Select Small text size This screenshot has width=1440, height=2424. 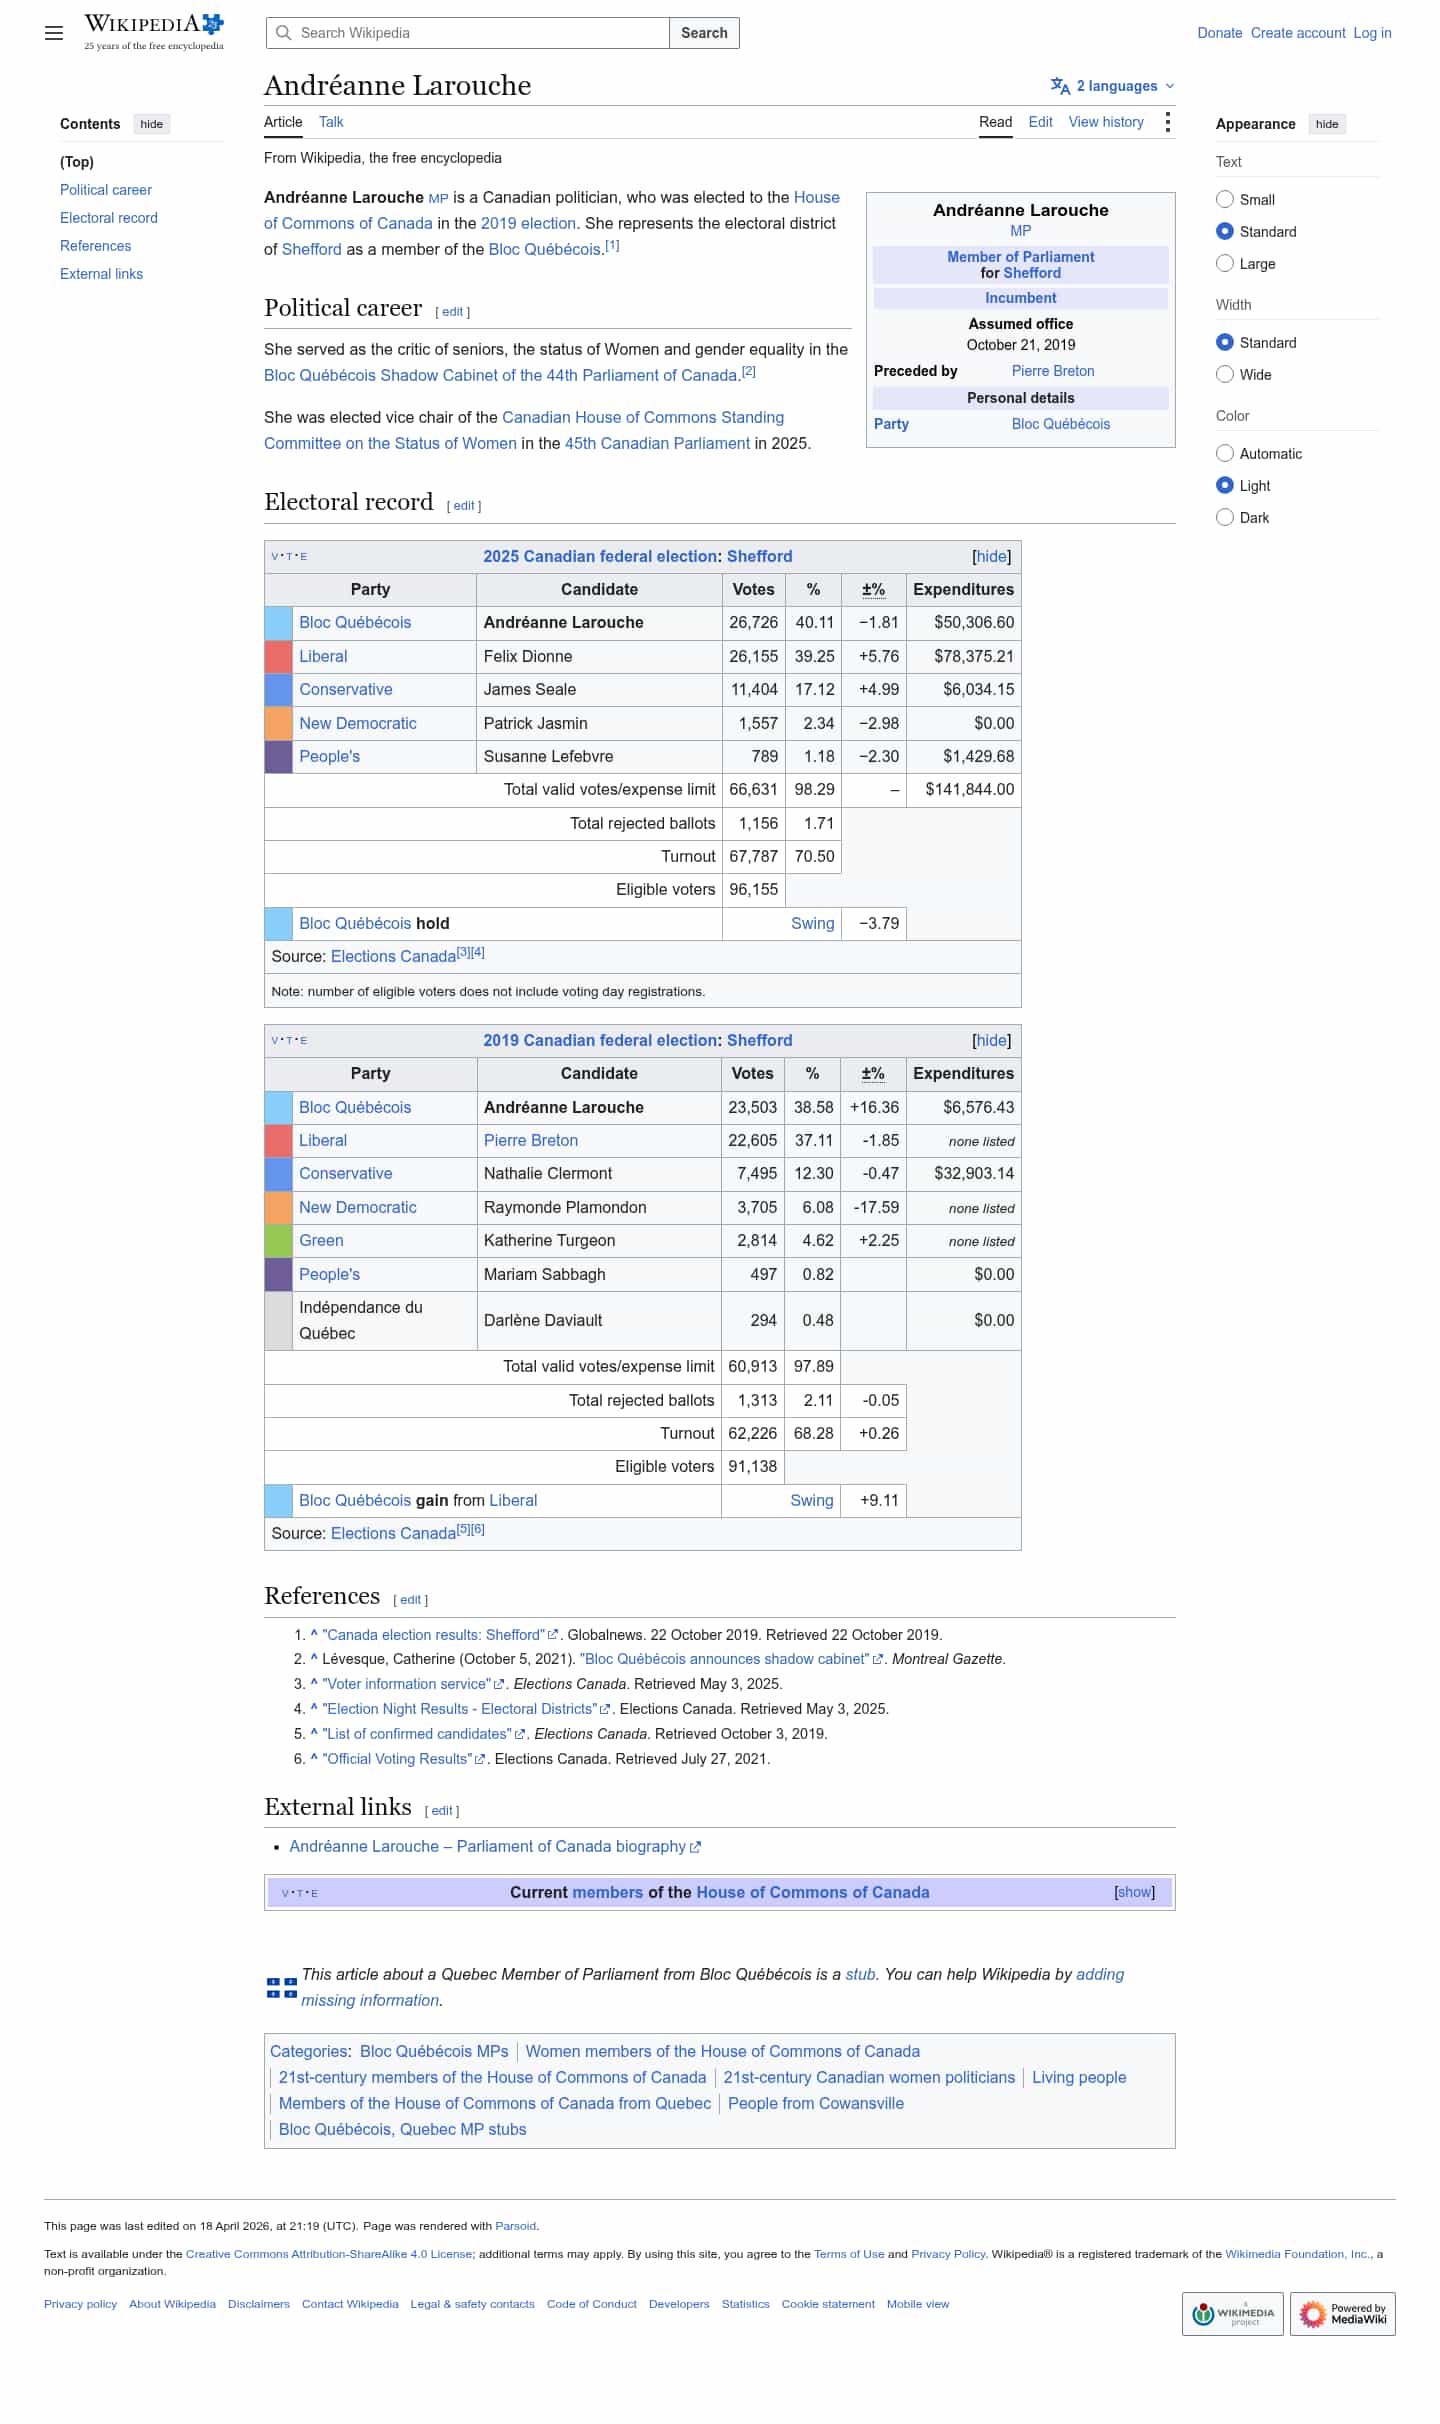click(1225, 199)
